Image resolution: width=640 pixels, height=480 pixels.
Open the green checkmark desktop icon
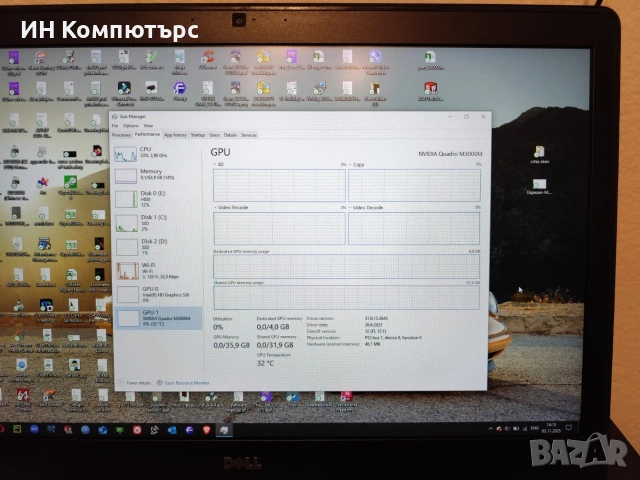click(151, 60)
